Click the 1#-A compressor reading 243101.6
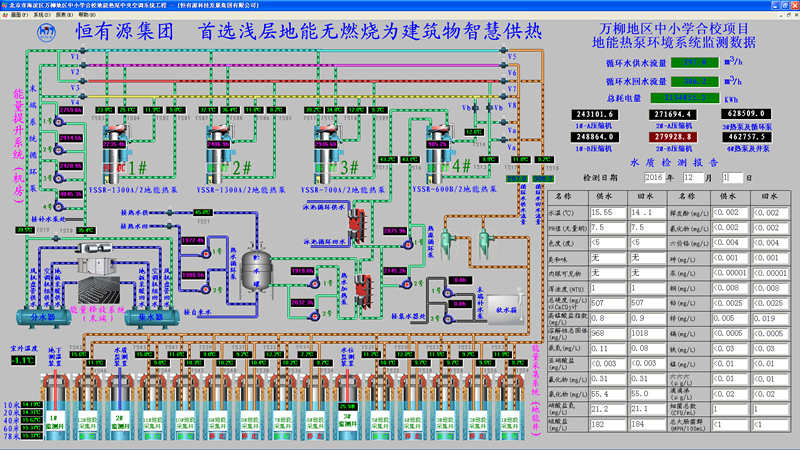The image size is (800, 450). [x=595, y=114]
